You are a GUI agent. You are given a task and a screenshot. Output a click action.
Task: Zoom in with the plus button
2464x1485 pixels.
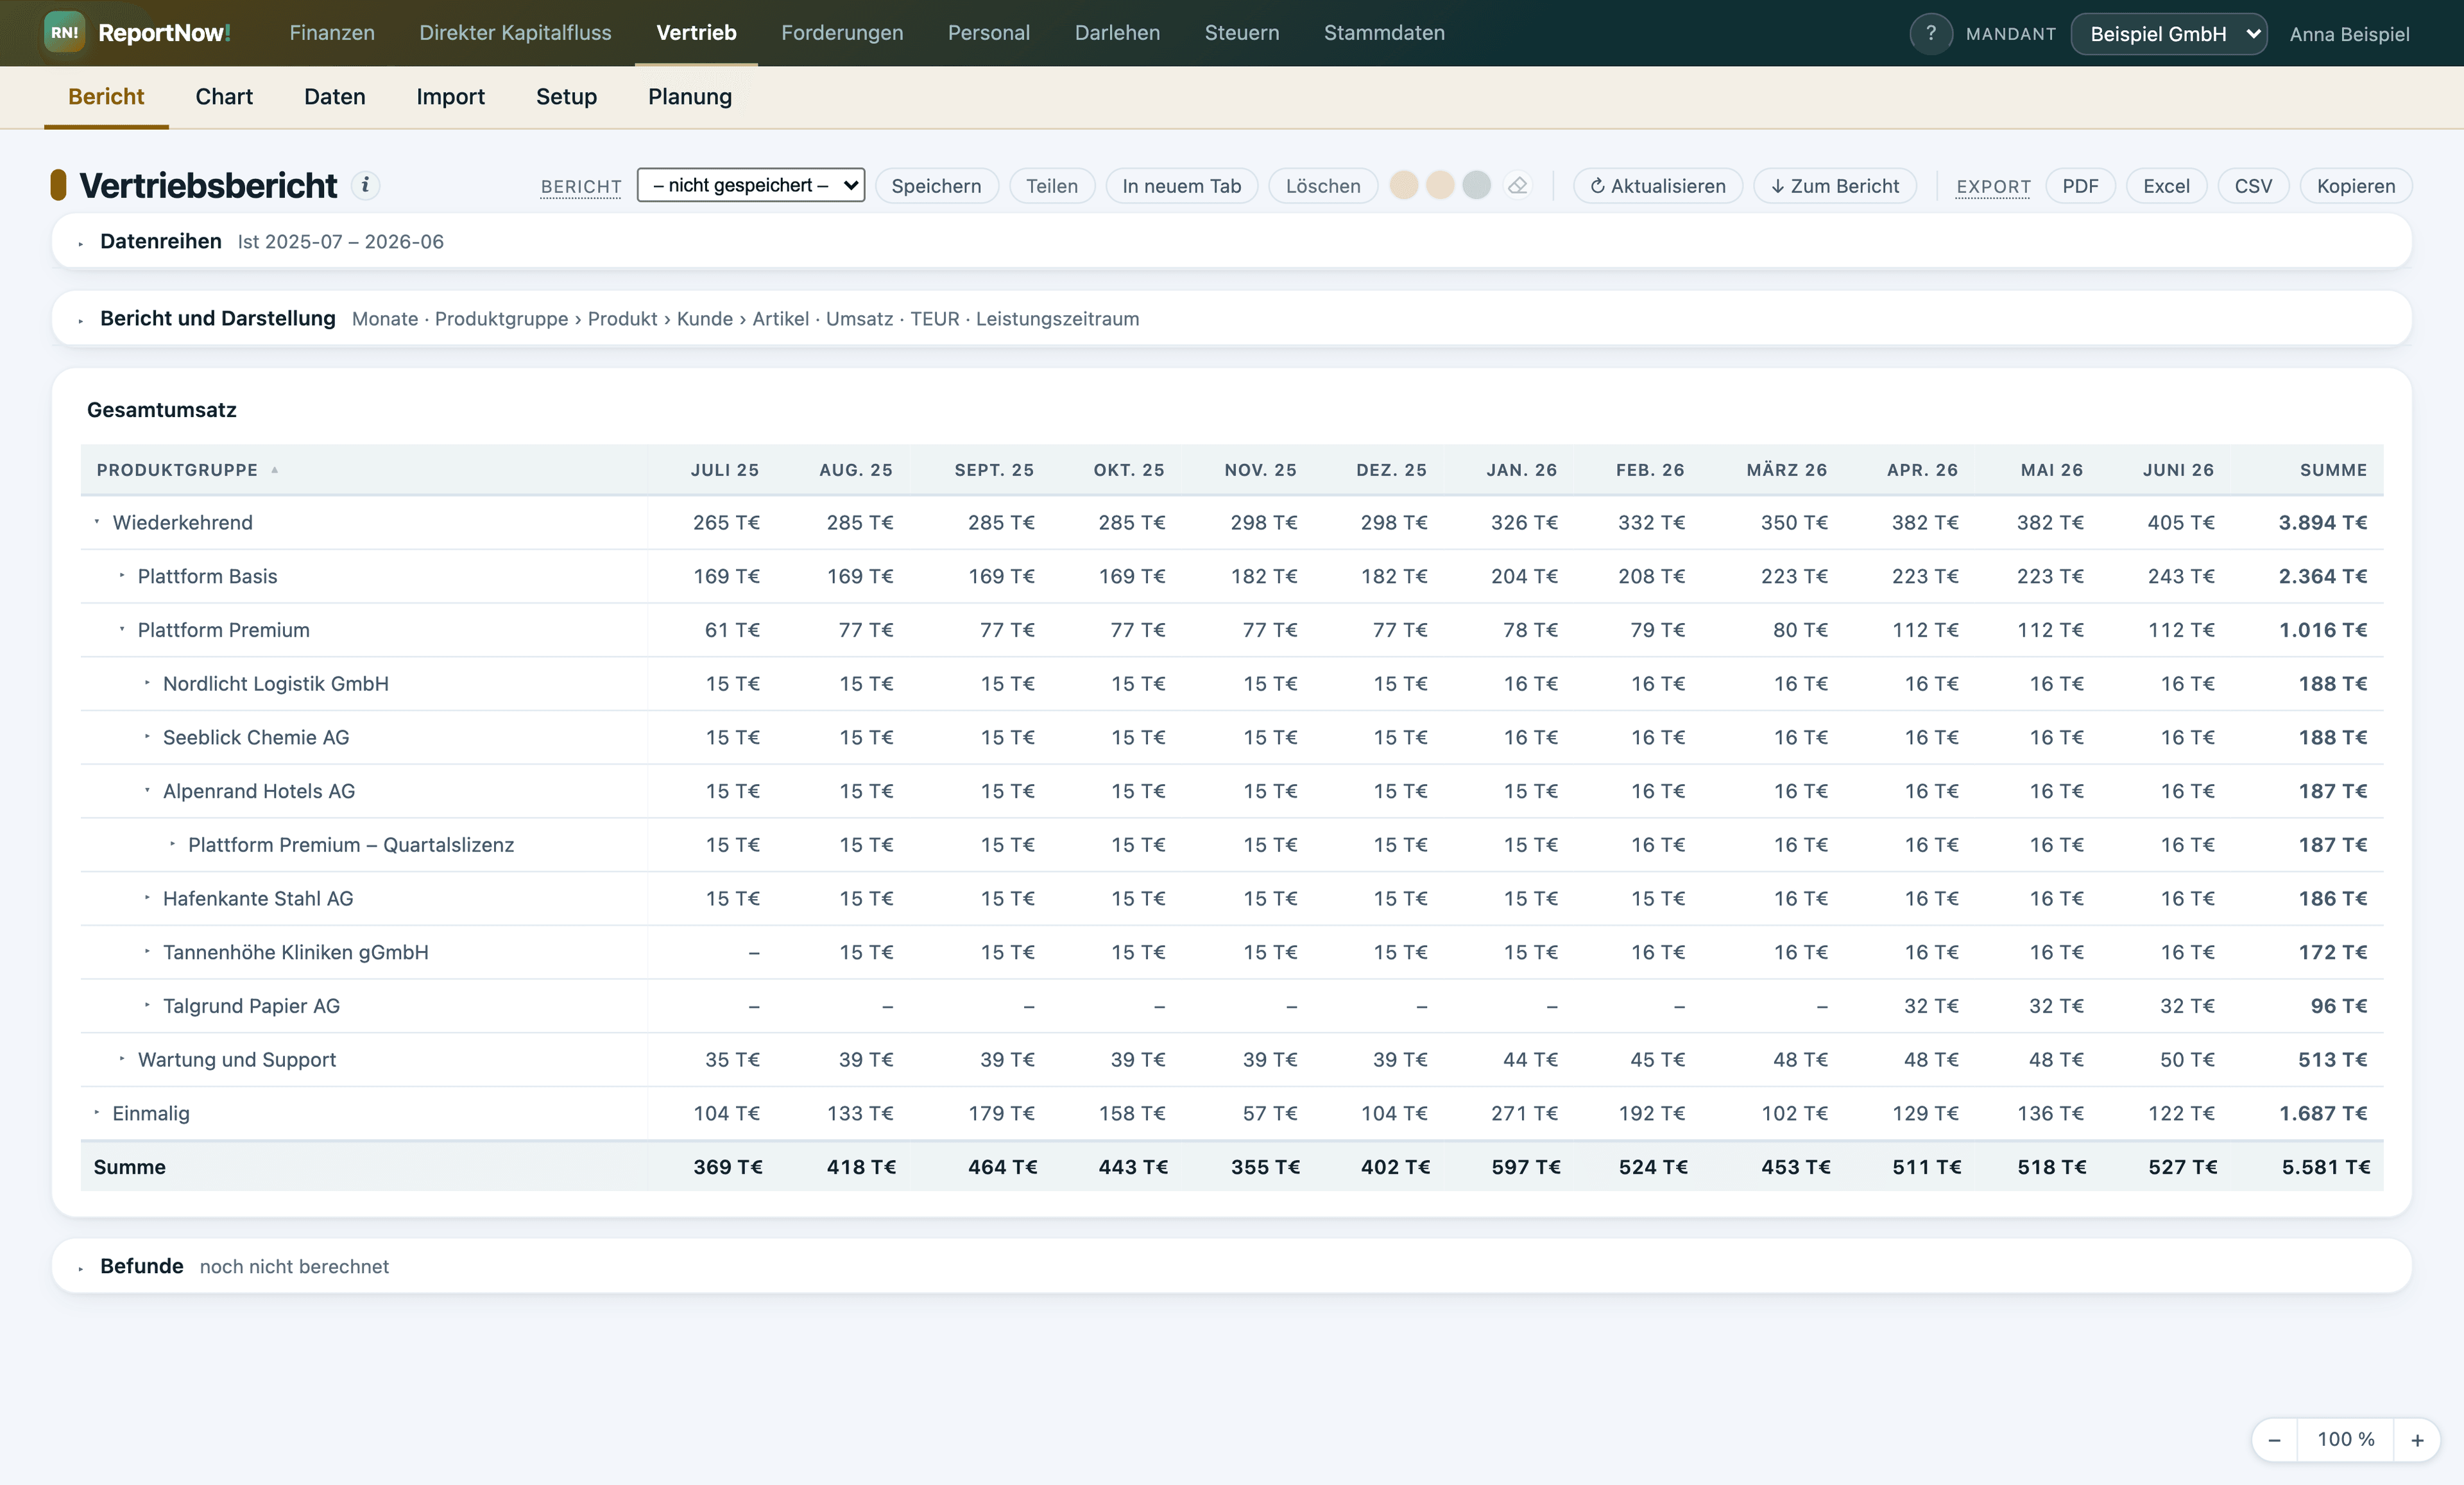click(x=2417, y=1440)
